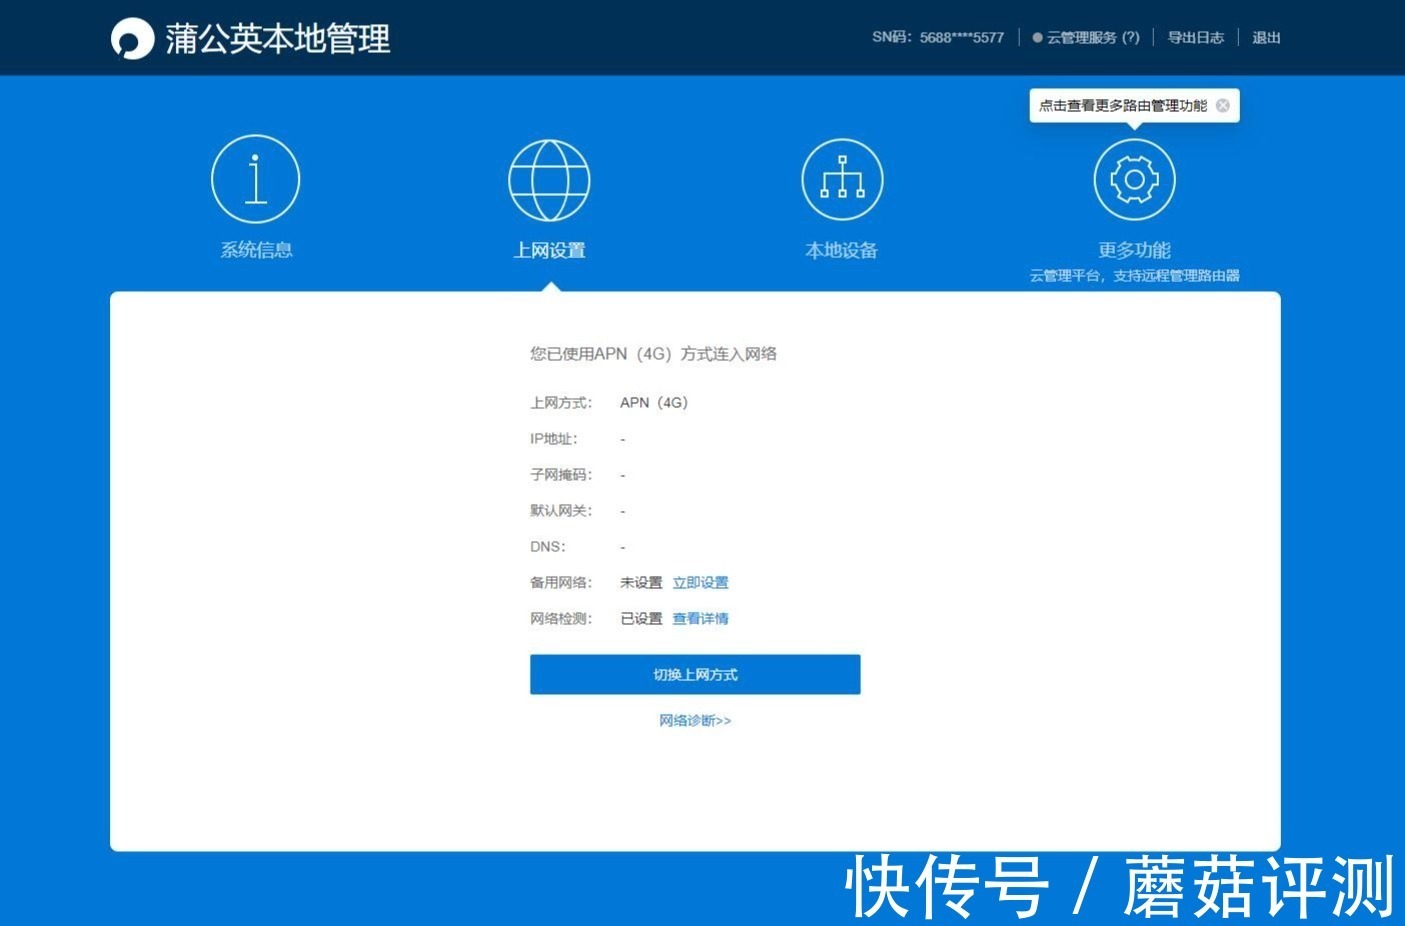The image size is (1405, 926).
Task: Open the 更多功能 gear icon
Action: pos(1134,180)
